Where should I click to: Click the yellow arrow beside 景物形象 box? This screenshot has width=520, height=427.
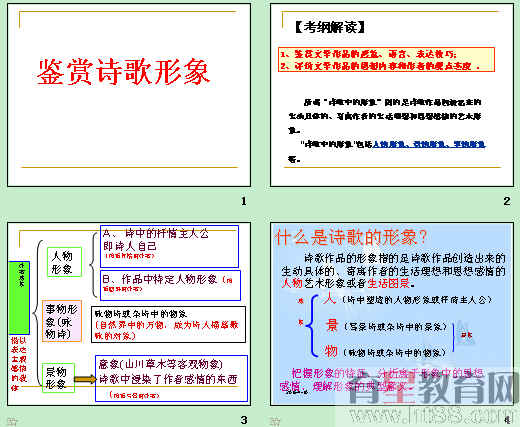tap(85, 379)
